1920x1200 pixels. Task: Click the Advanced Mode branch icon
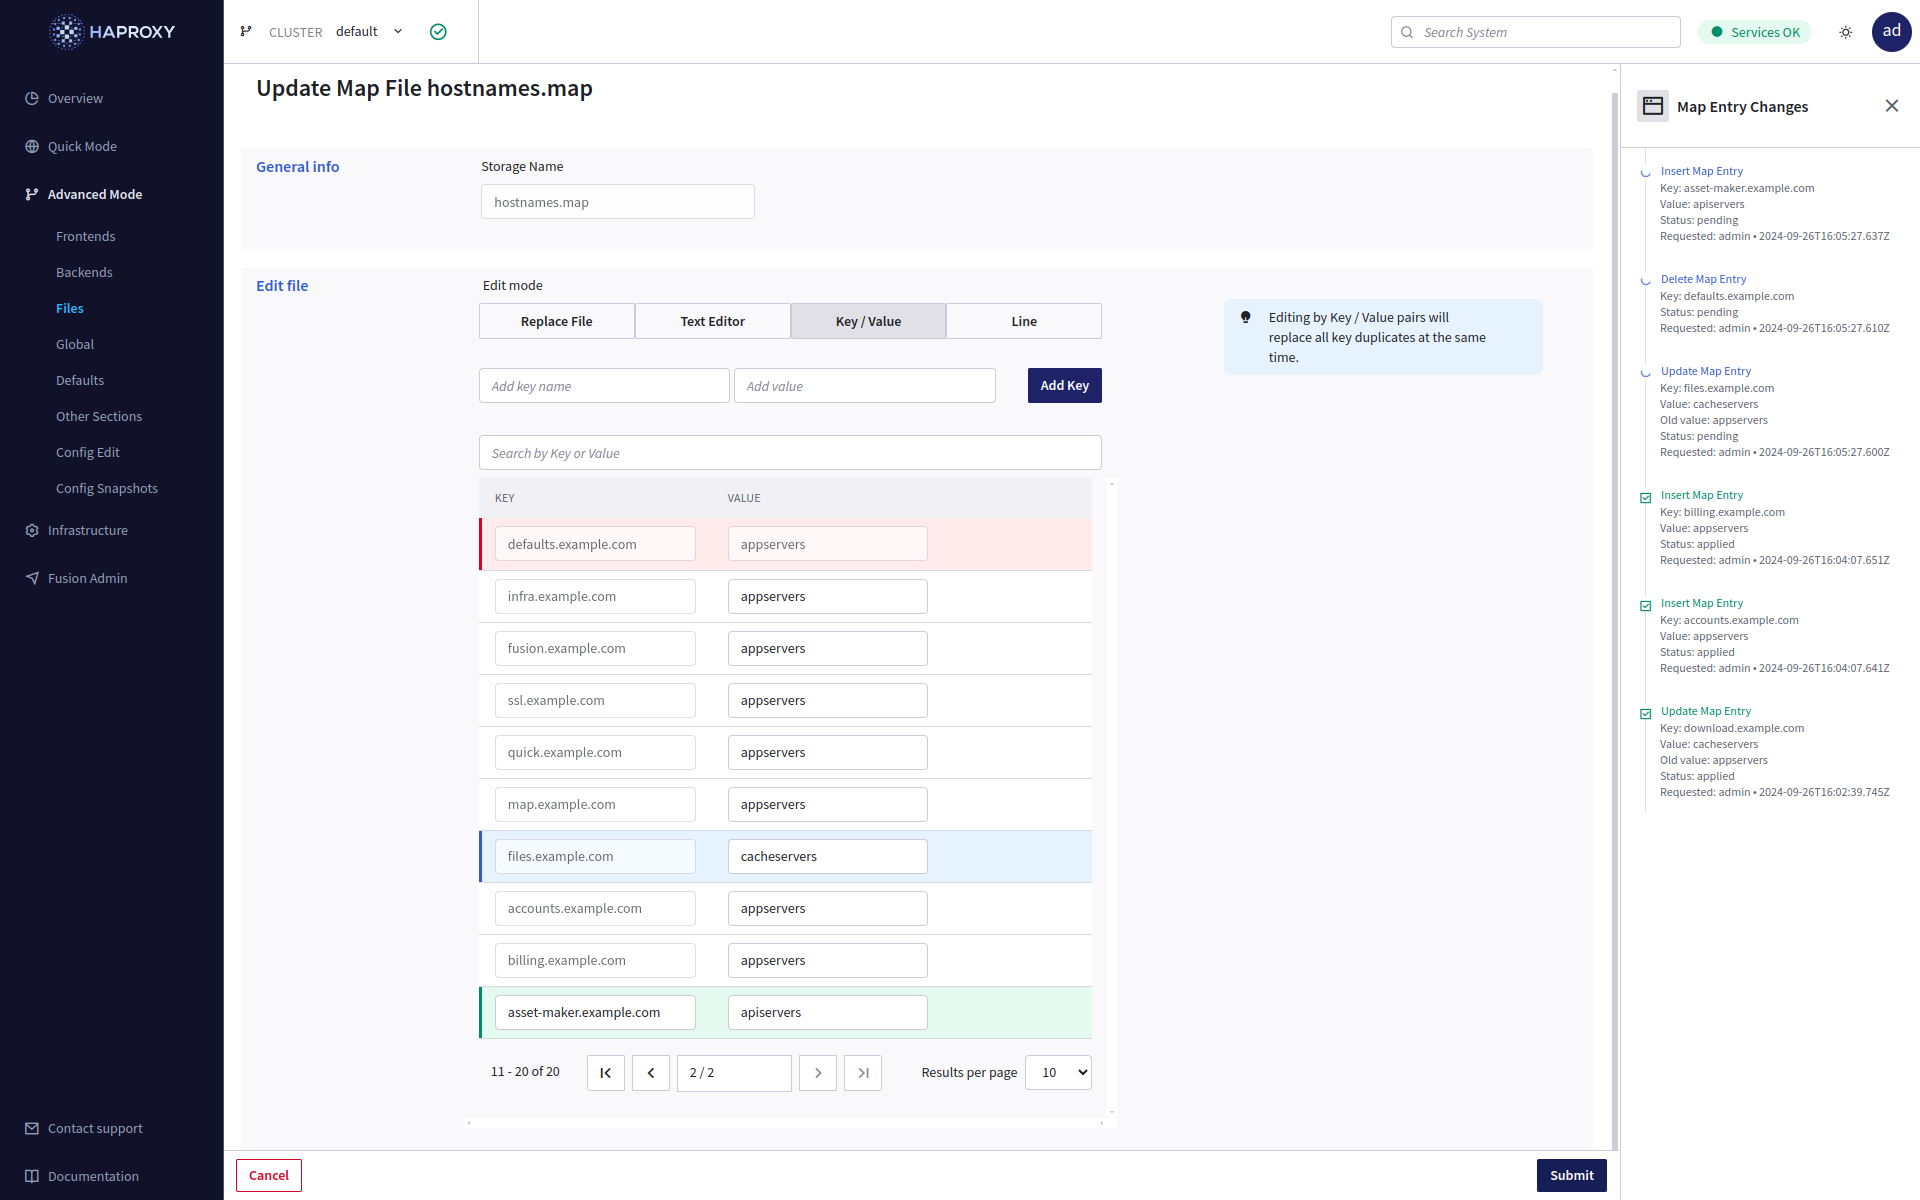pyautogui.click(x=32, y=194)
